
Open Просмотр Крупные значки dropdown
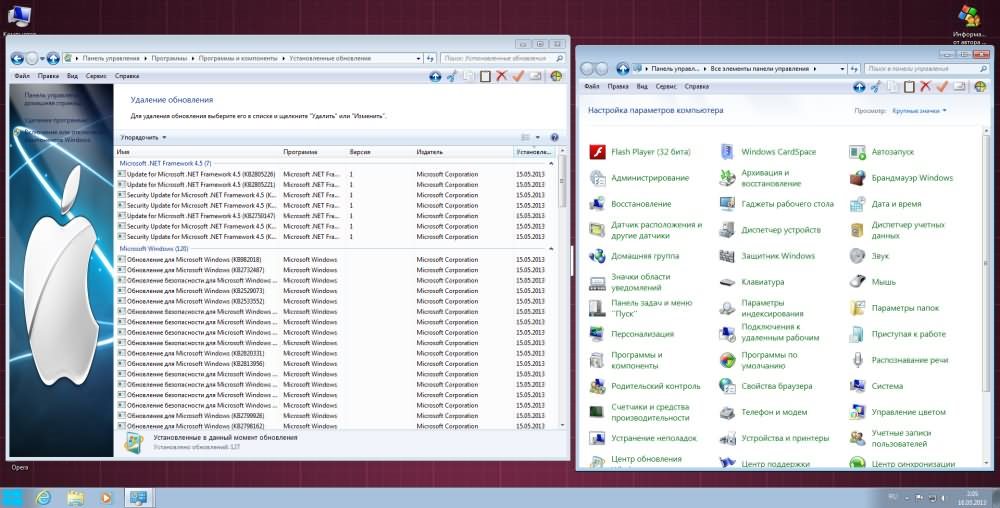tap(919, 111)
